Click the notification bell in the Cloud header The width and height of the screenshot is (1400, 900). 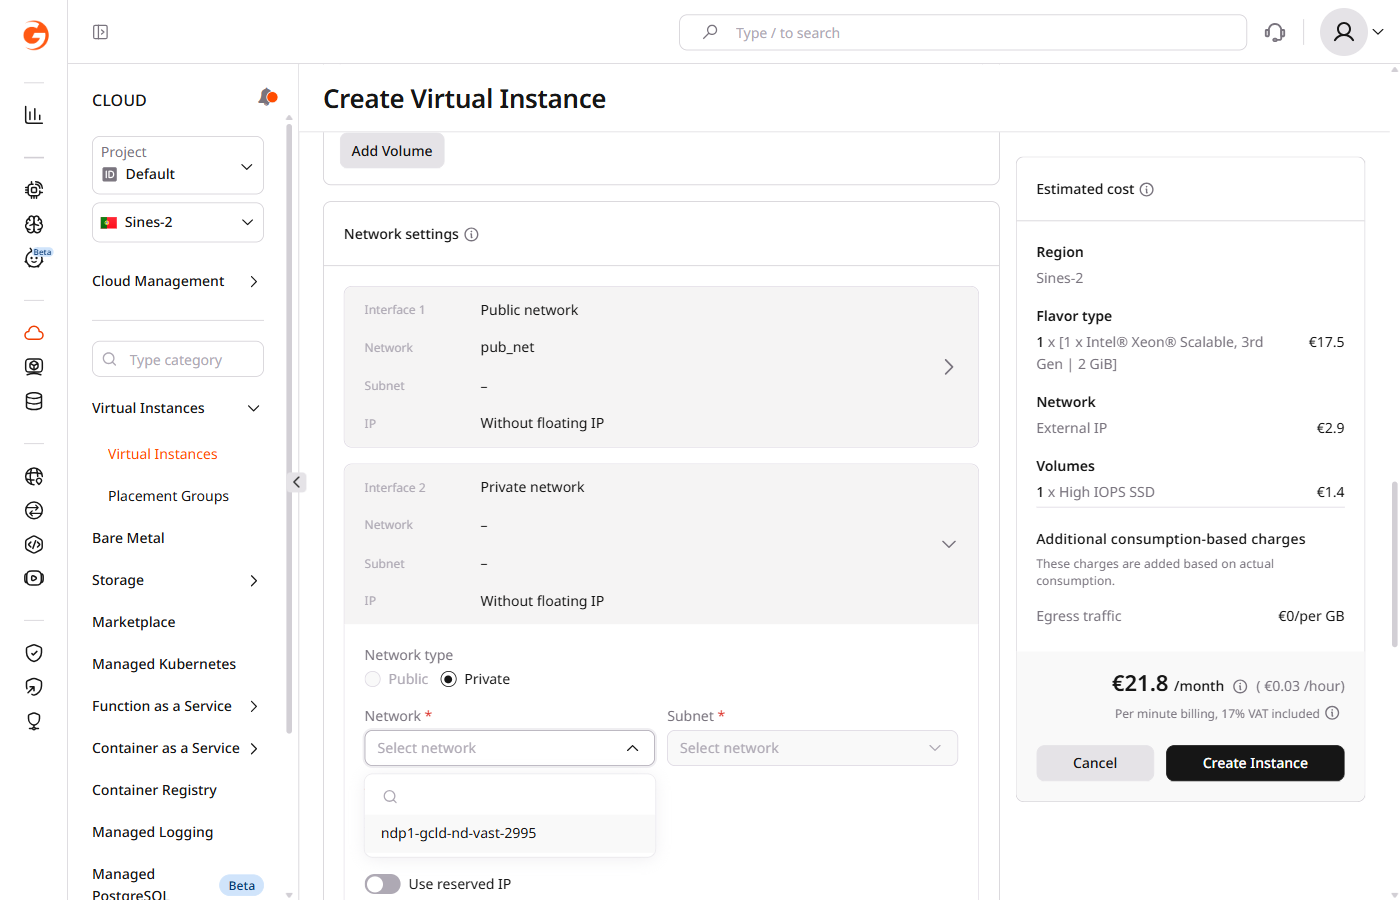(x=267, y=97)
